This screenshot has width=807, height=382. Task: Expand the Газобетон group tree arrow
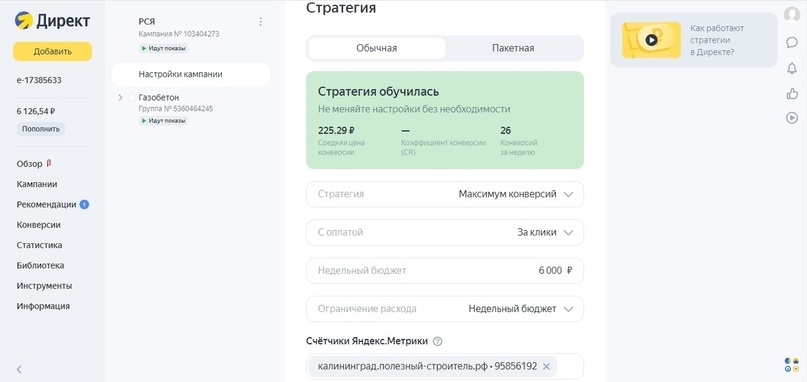120,97
